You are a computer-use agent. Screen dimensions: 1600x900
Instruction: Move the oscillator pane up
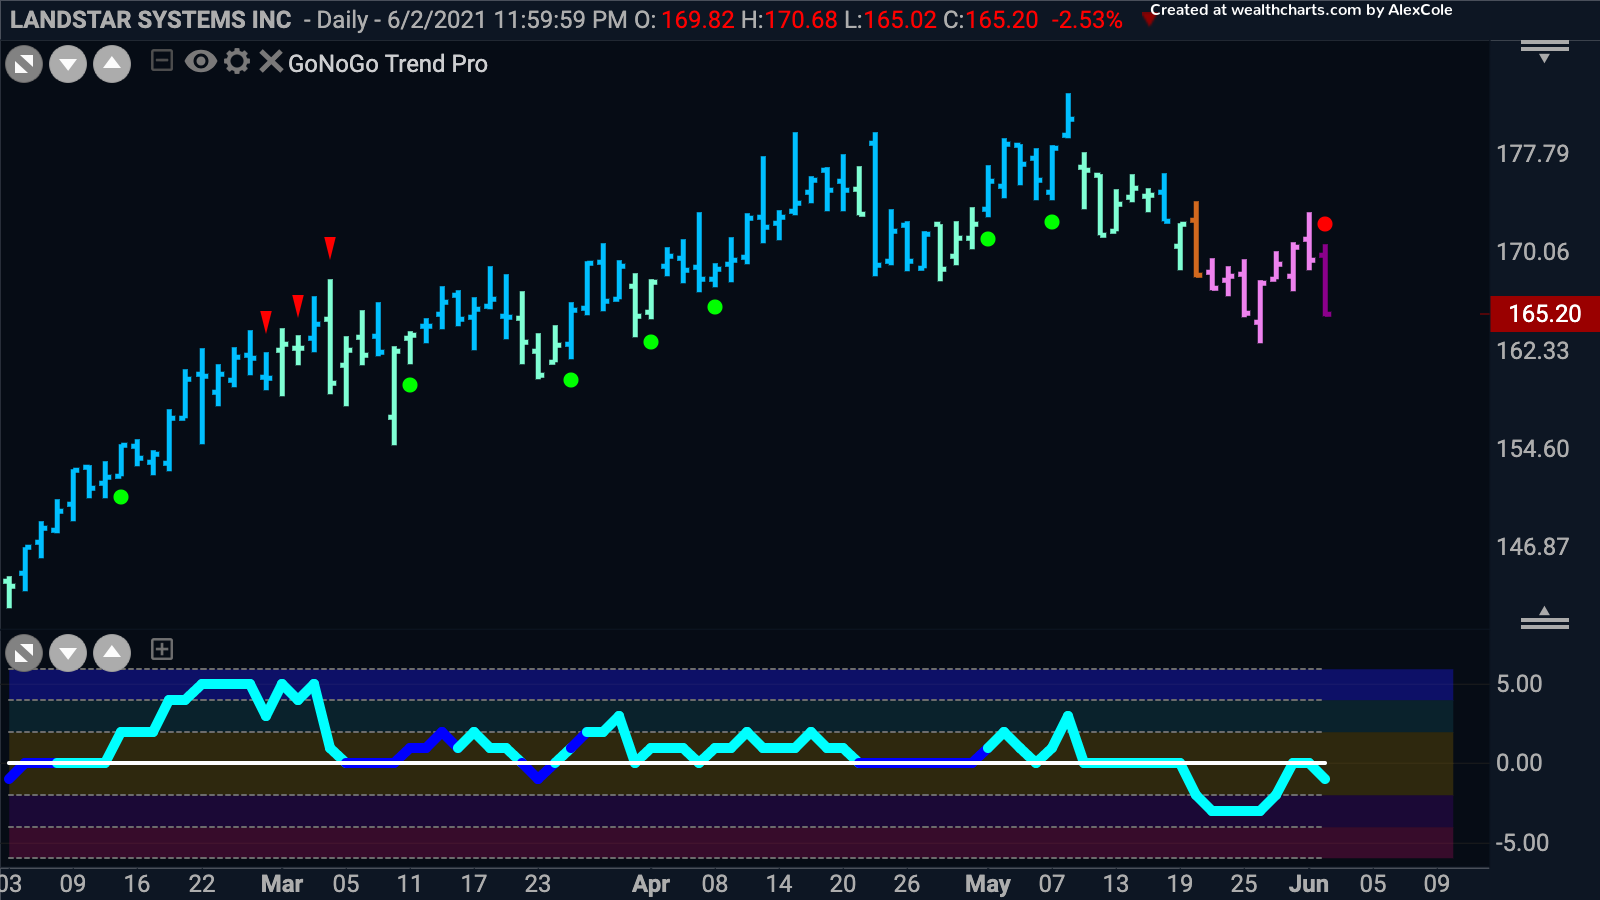coord(112,654)
